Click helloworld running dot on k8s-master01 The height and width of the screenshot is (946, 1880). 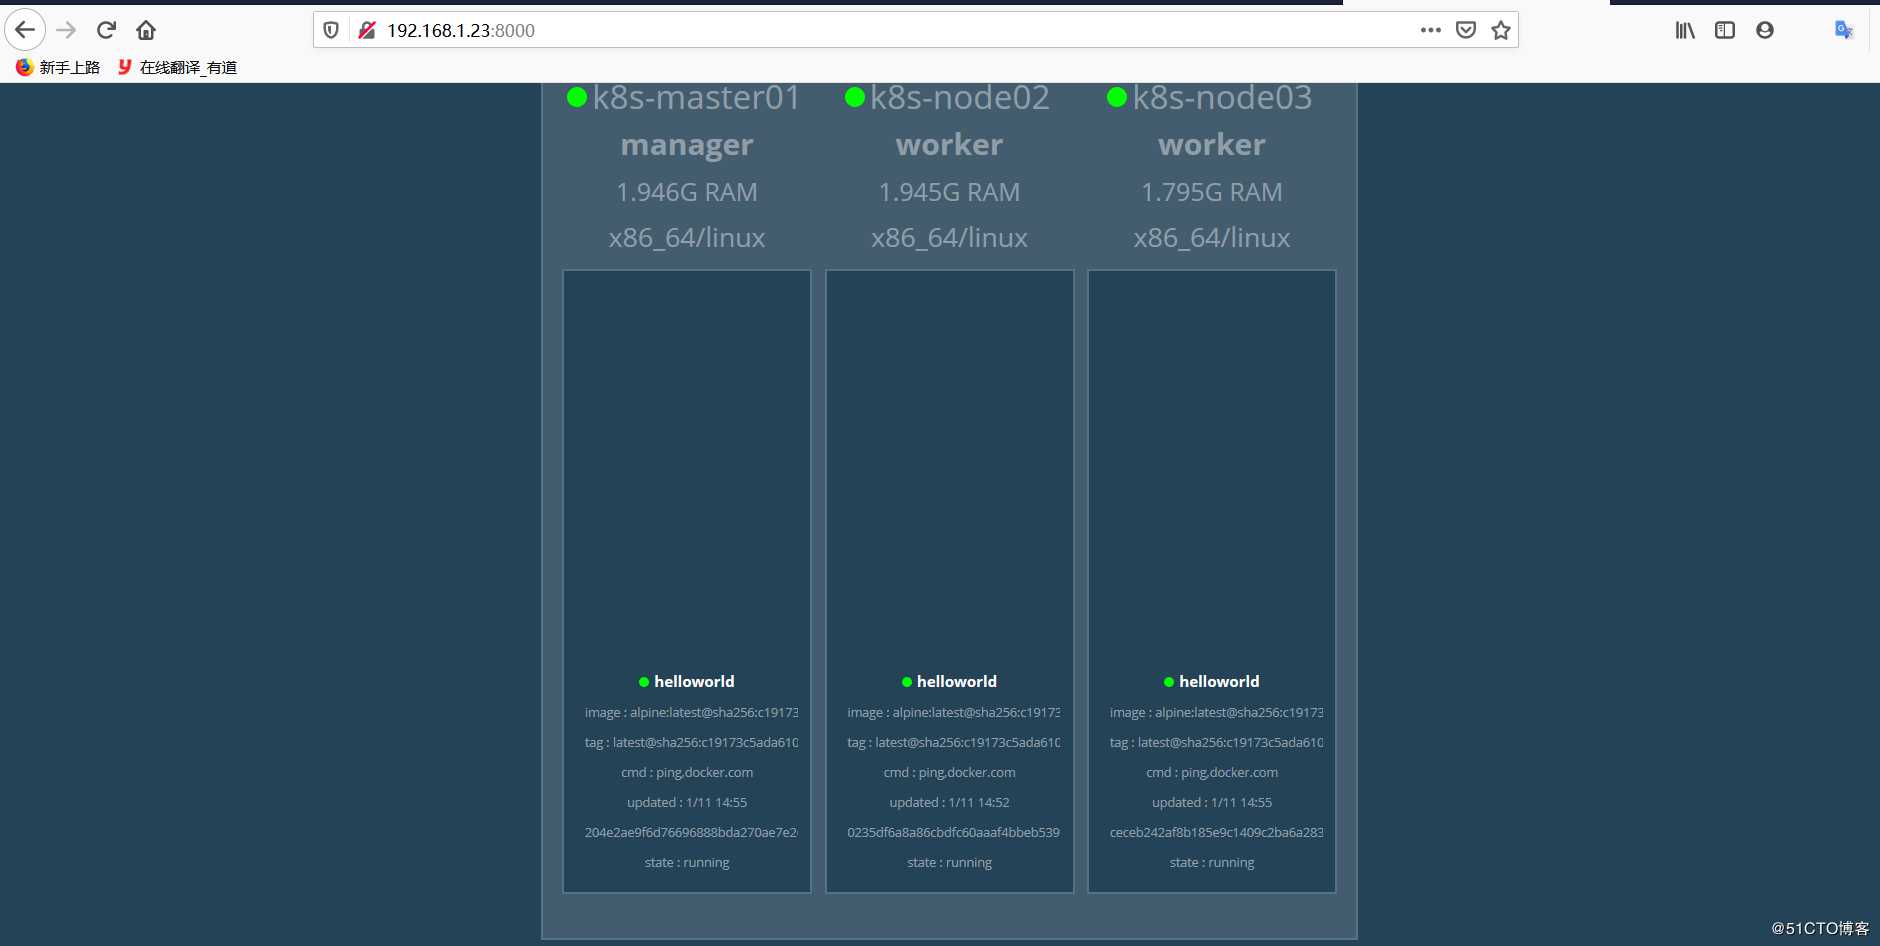644,682
